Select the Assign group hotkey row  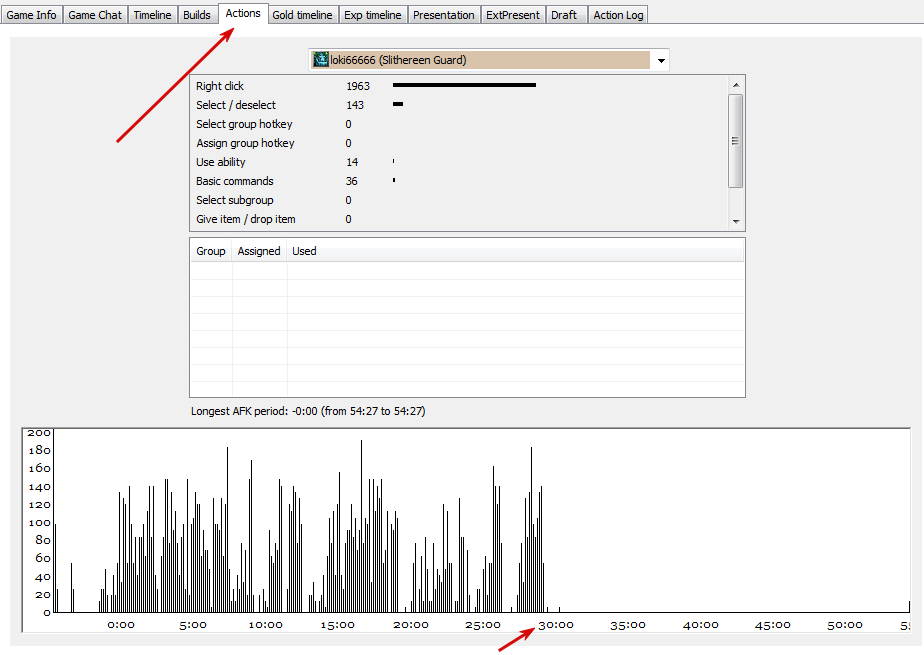pos(458,143)
